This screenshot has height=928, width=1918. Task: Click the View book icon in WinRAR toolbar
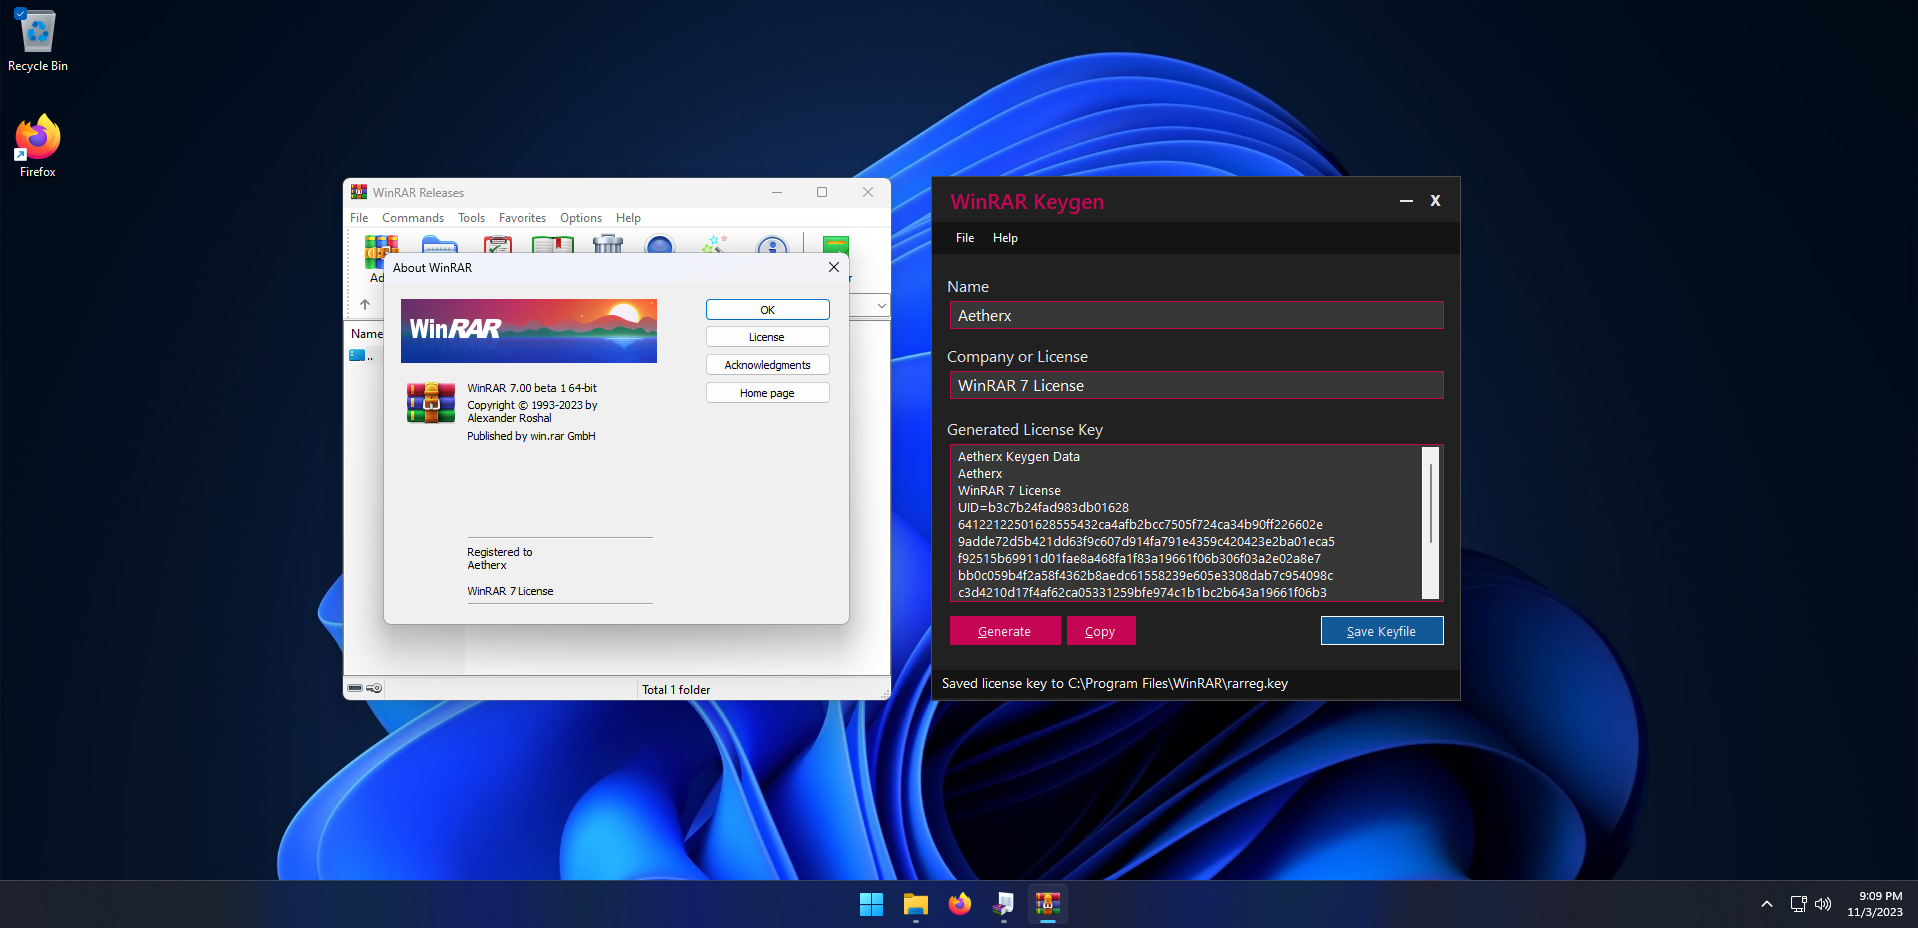pyautogui.click(x=553, y=245)
